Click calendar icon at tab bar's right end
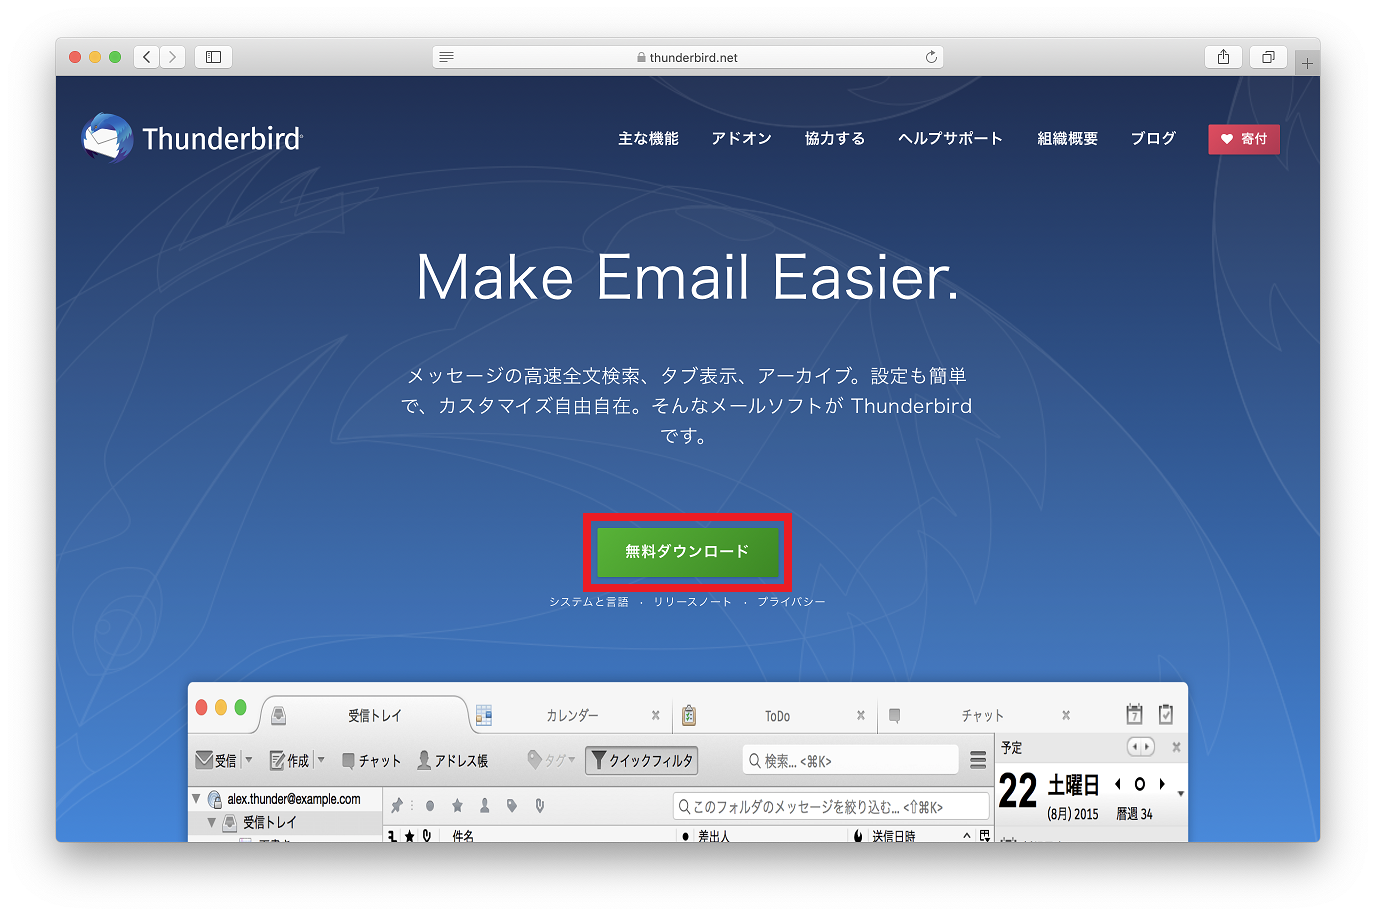This screenshot has width=1376, height=916. point(1134,714)
